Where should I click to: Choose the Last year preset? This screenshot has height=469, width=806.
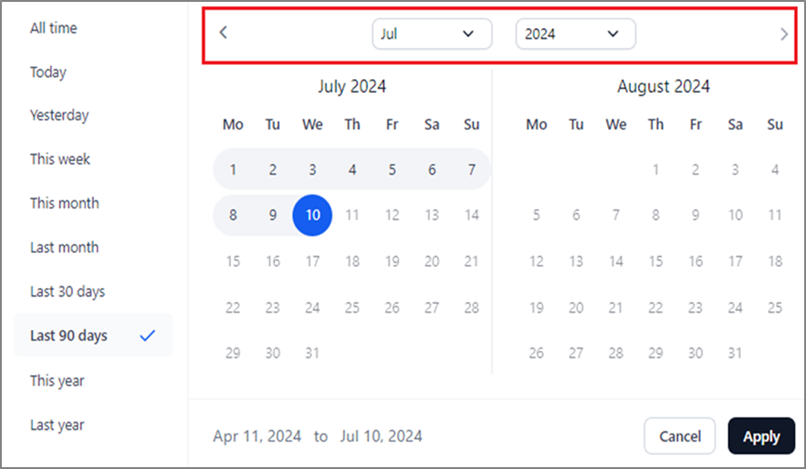tap(57, 425)
